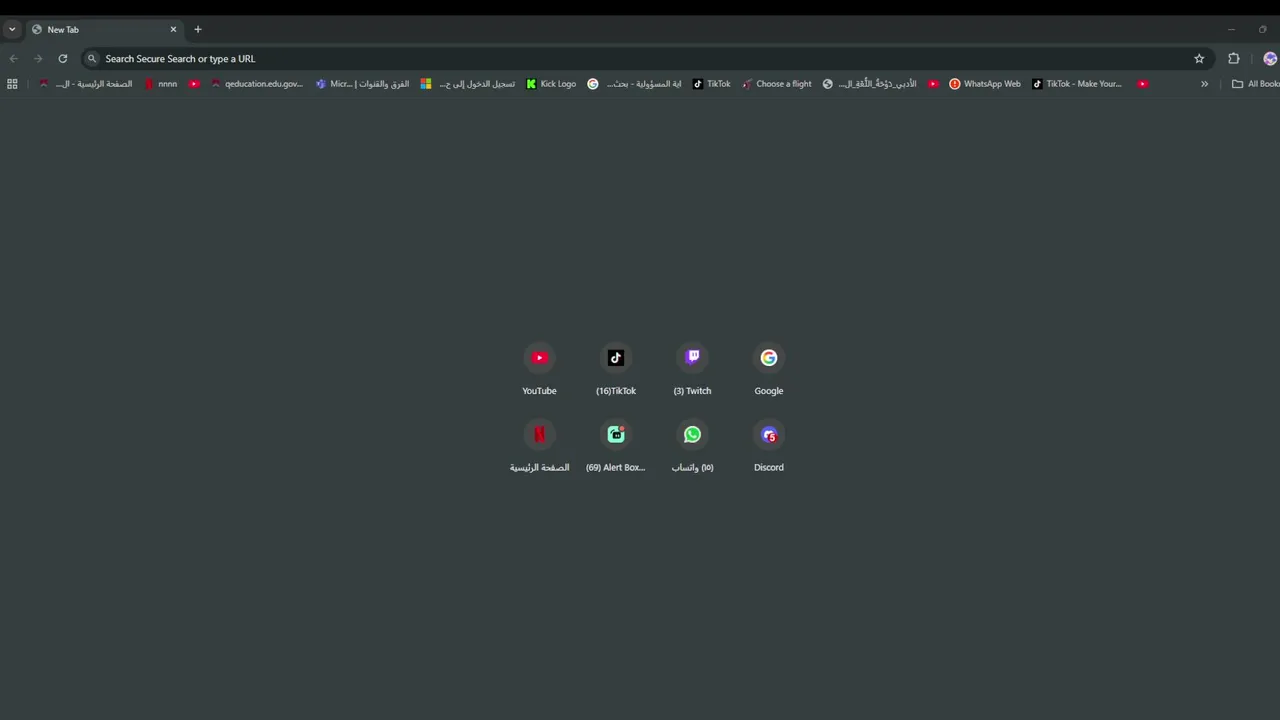Click the reload page icon
The width and height of the screenshot is (1280, 720).
(x=63, y=59)
